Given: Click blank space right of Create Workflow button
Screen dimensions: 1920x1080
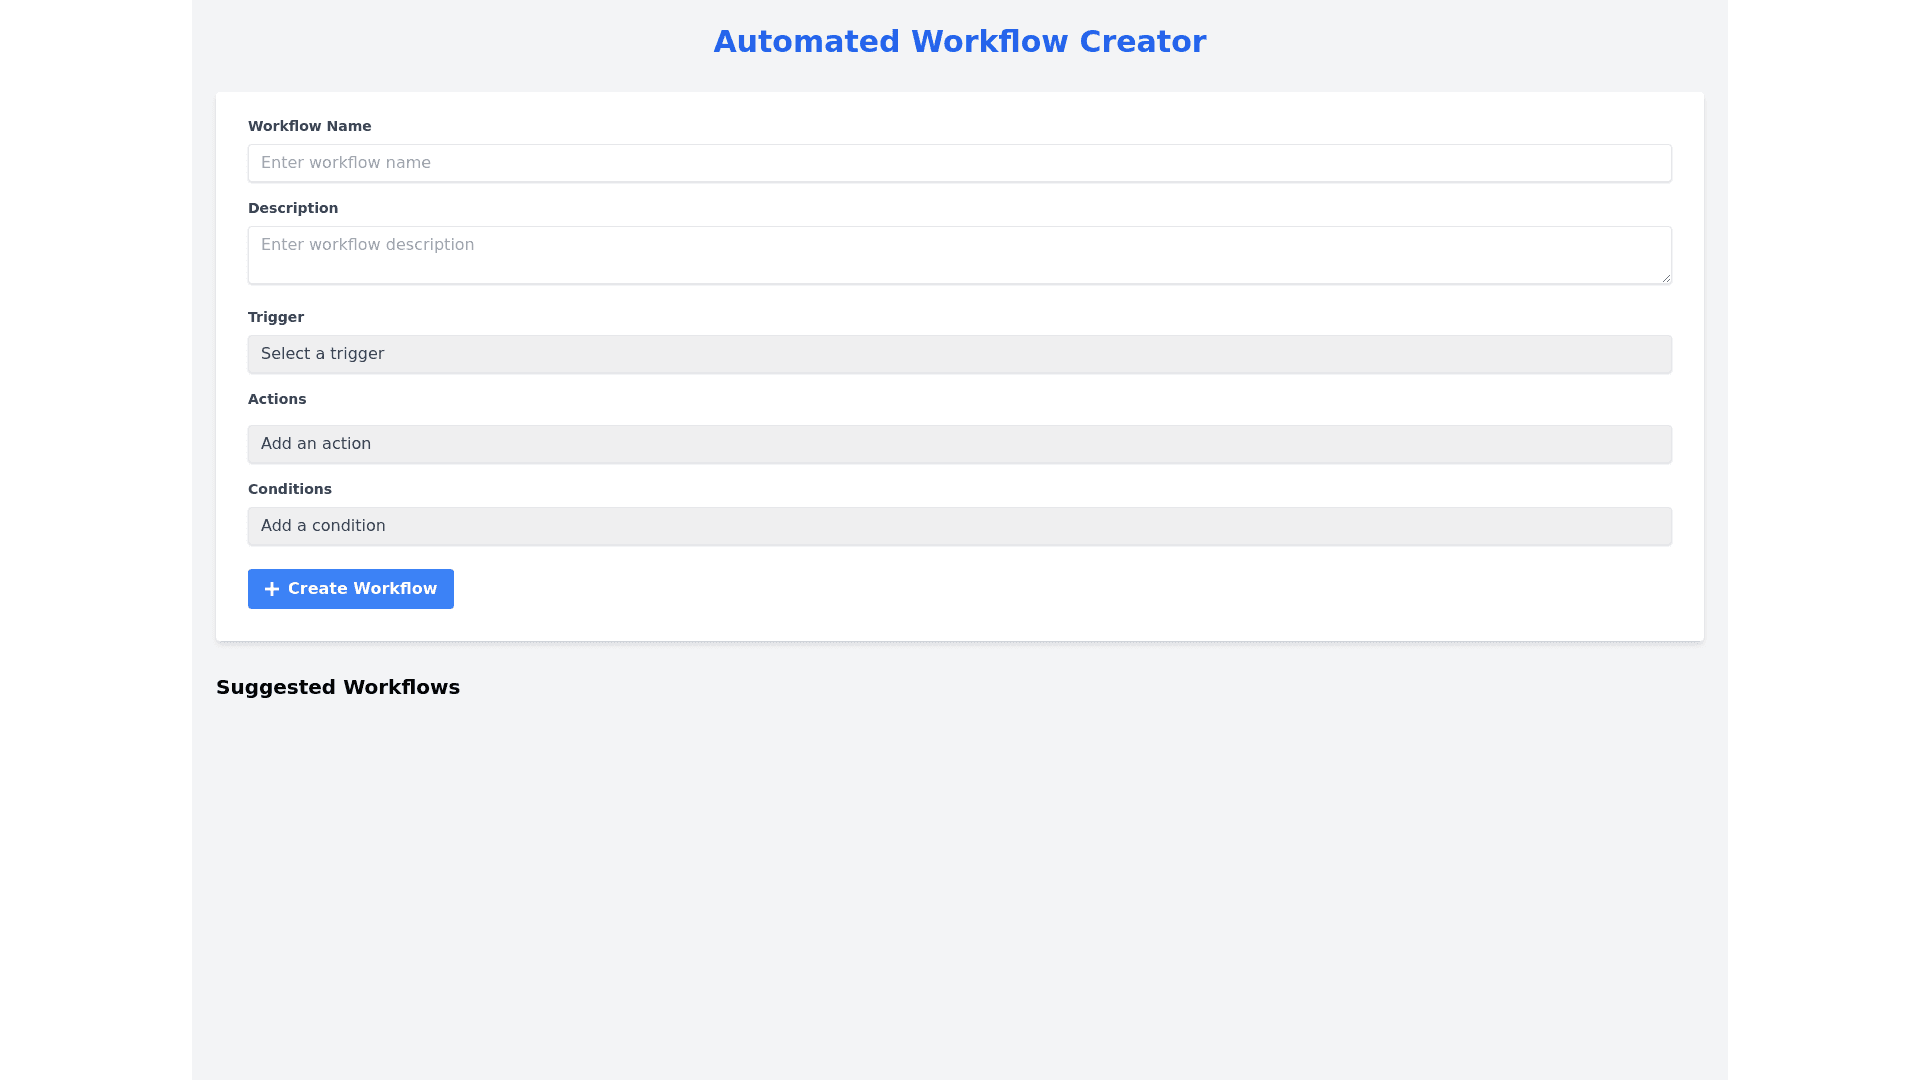Looking at the screenshot, I should pos(1000,589).
